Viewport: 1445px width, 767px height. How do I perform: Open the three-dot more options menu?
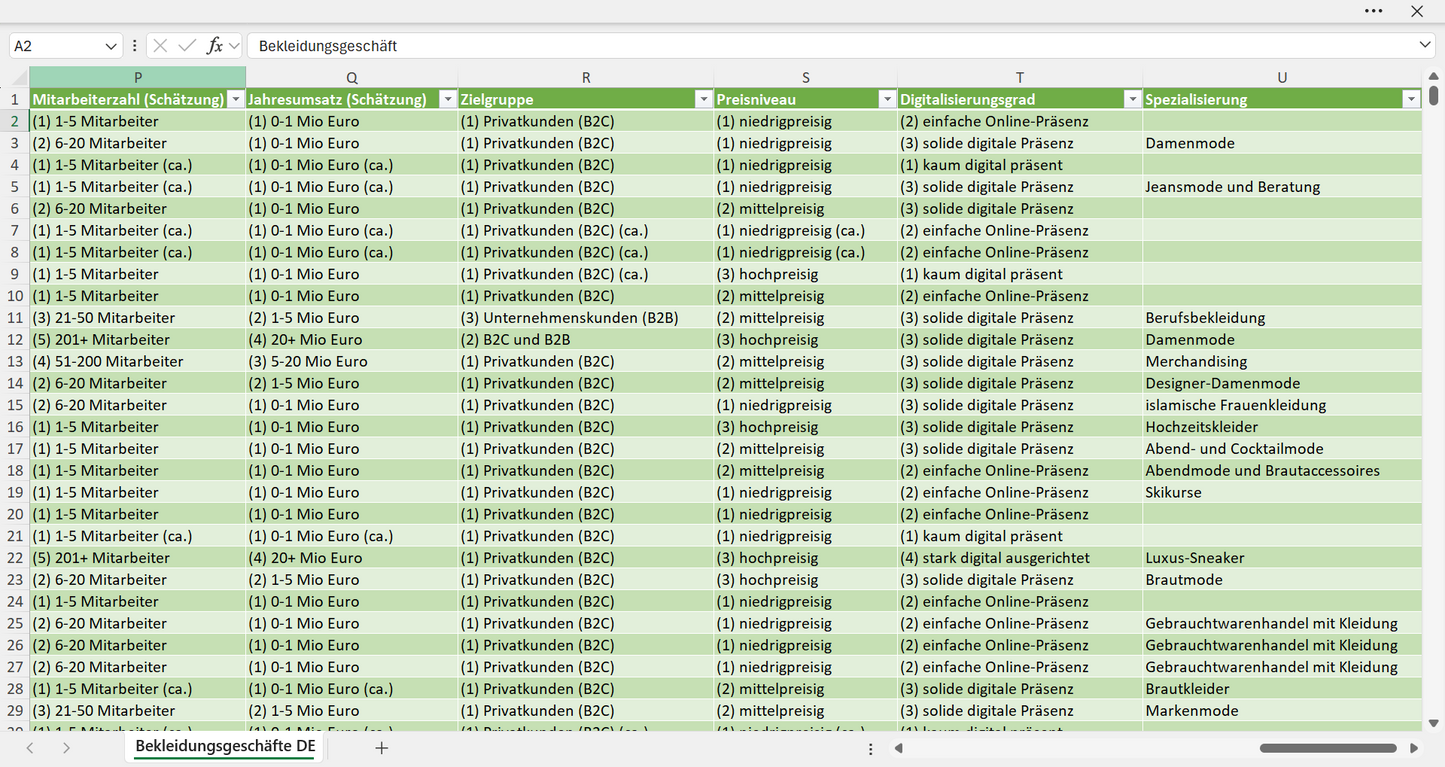(x=1373, y=11)
